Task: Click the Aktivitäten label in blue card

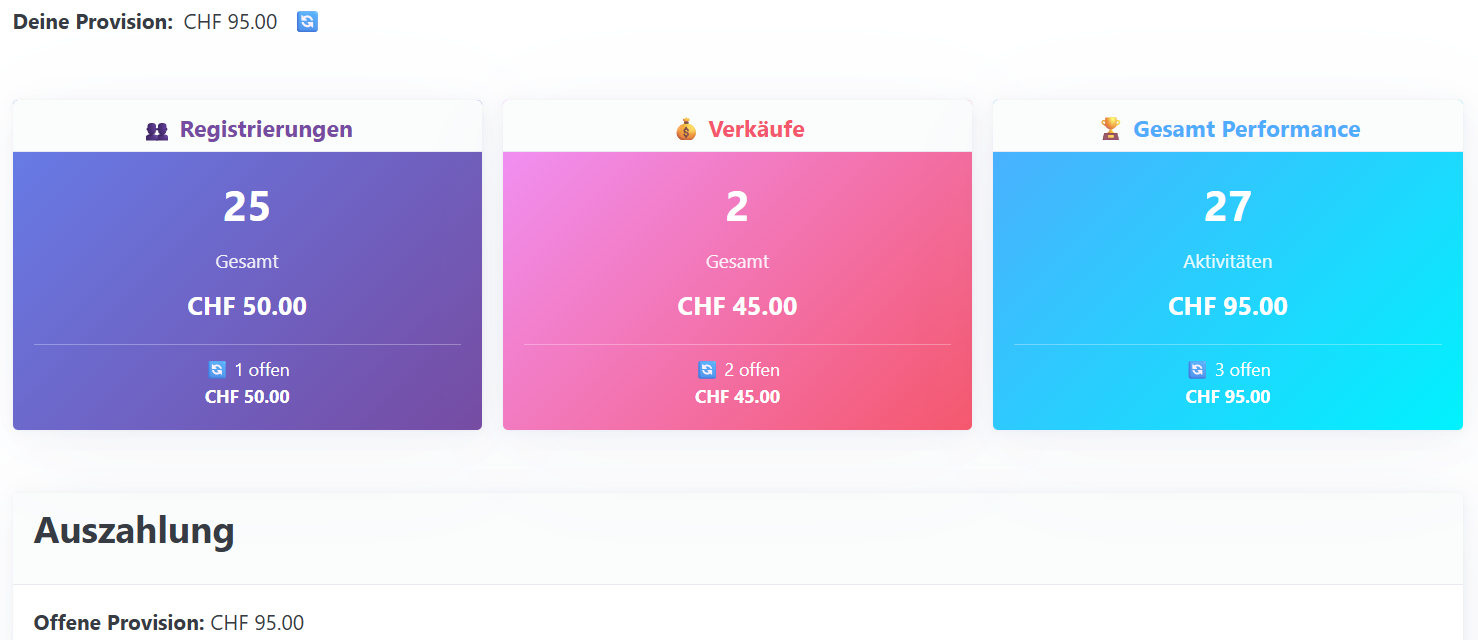Action: [x=1227, y=262]
